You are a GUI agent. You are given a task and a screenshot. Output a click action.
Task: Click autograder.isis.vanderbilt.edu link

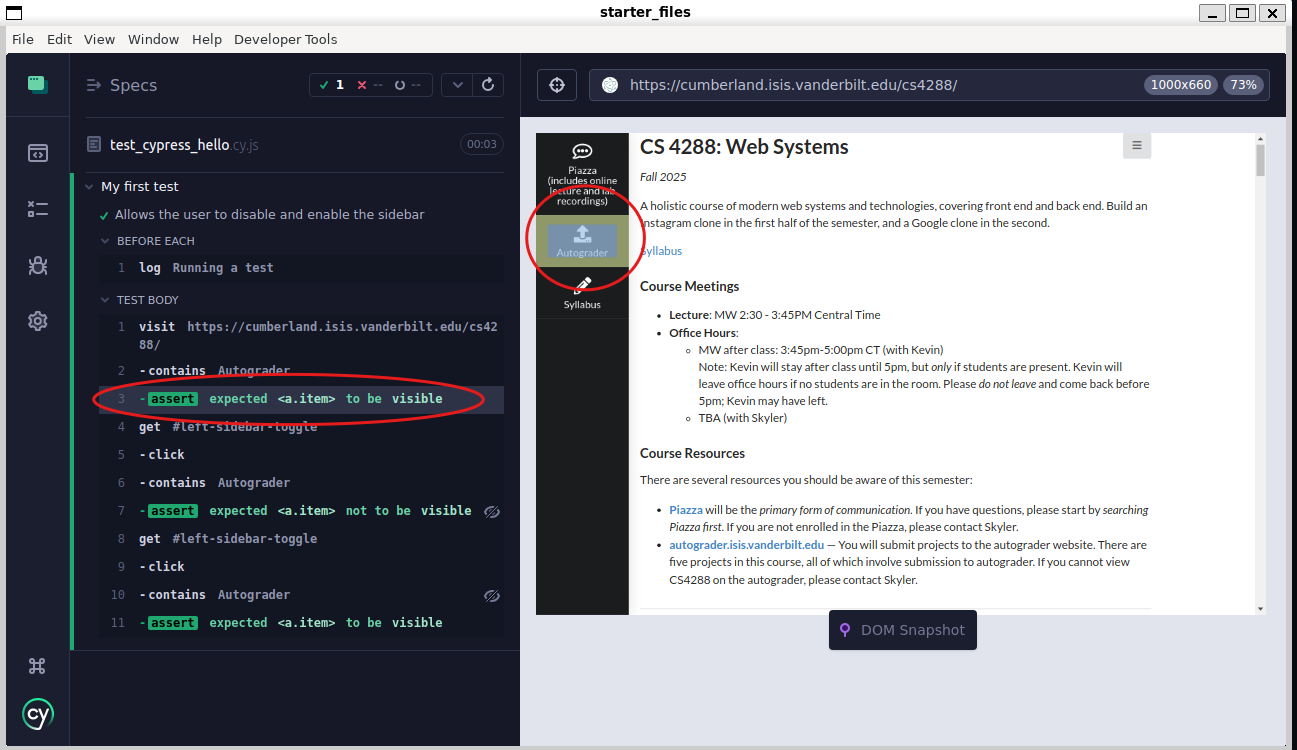[746, 545]
